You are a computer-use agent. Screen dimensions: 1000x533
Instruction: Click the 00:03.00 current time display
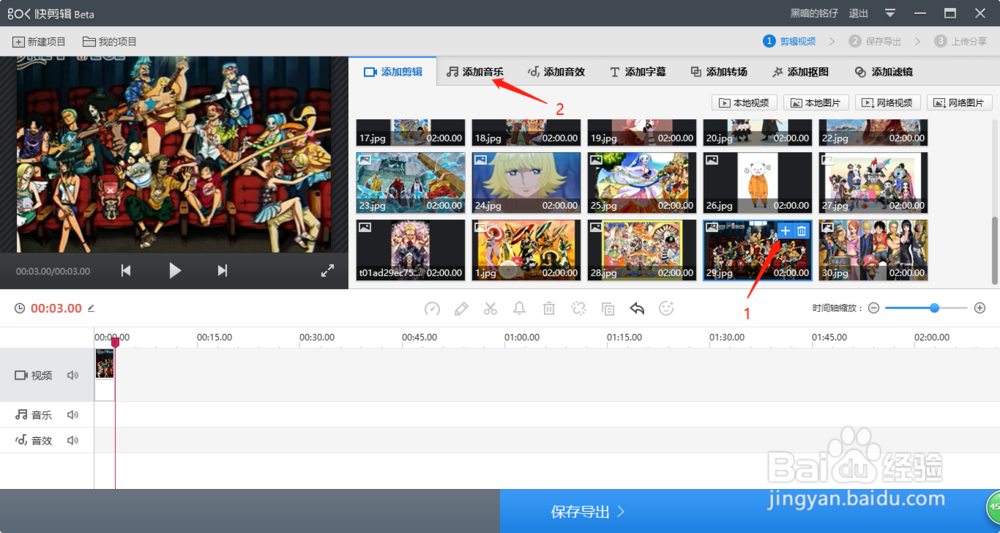click(56, 309)
